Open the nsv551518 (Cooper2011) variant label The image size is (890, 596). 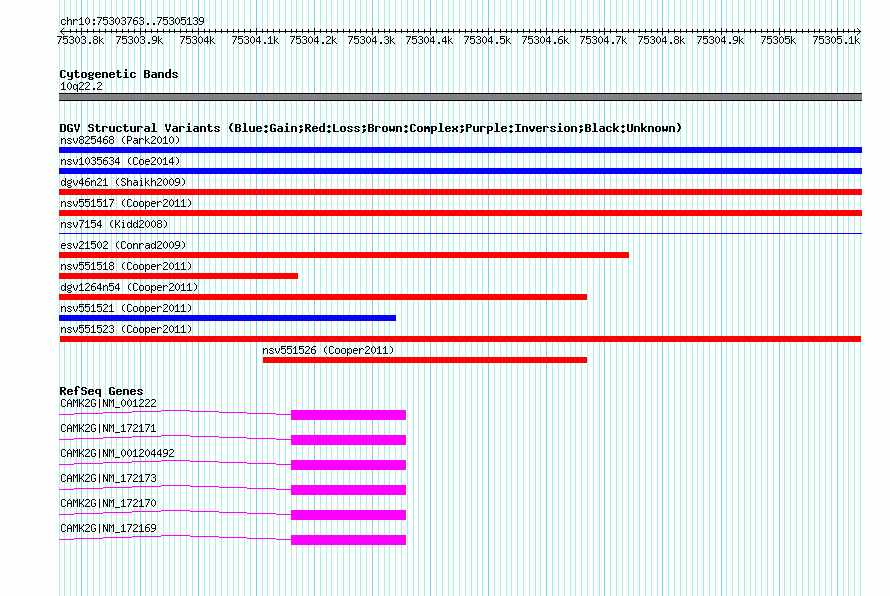coord(126,266)
